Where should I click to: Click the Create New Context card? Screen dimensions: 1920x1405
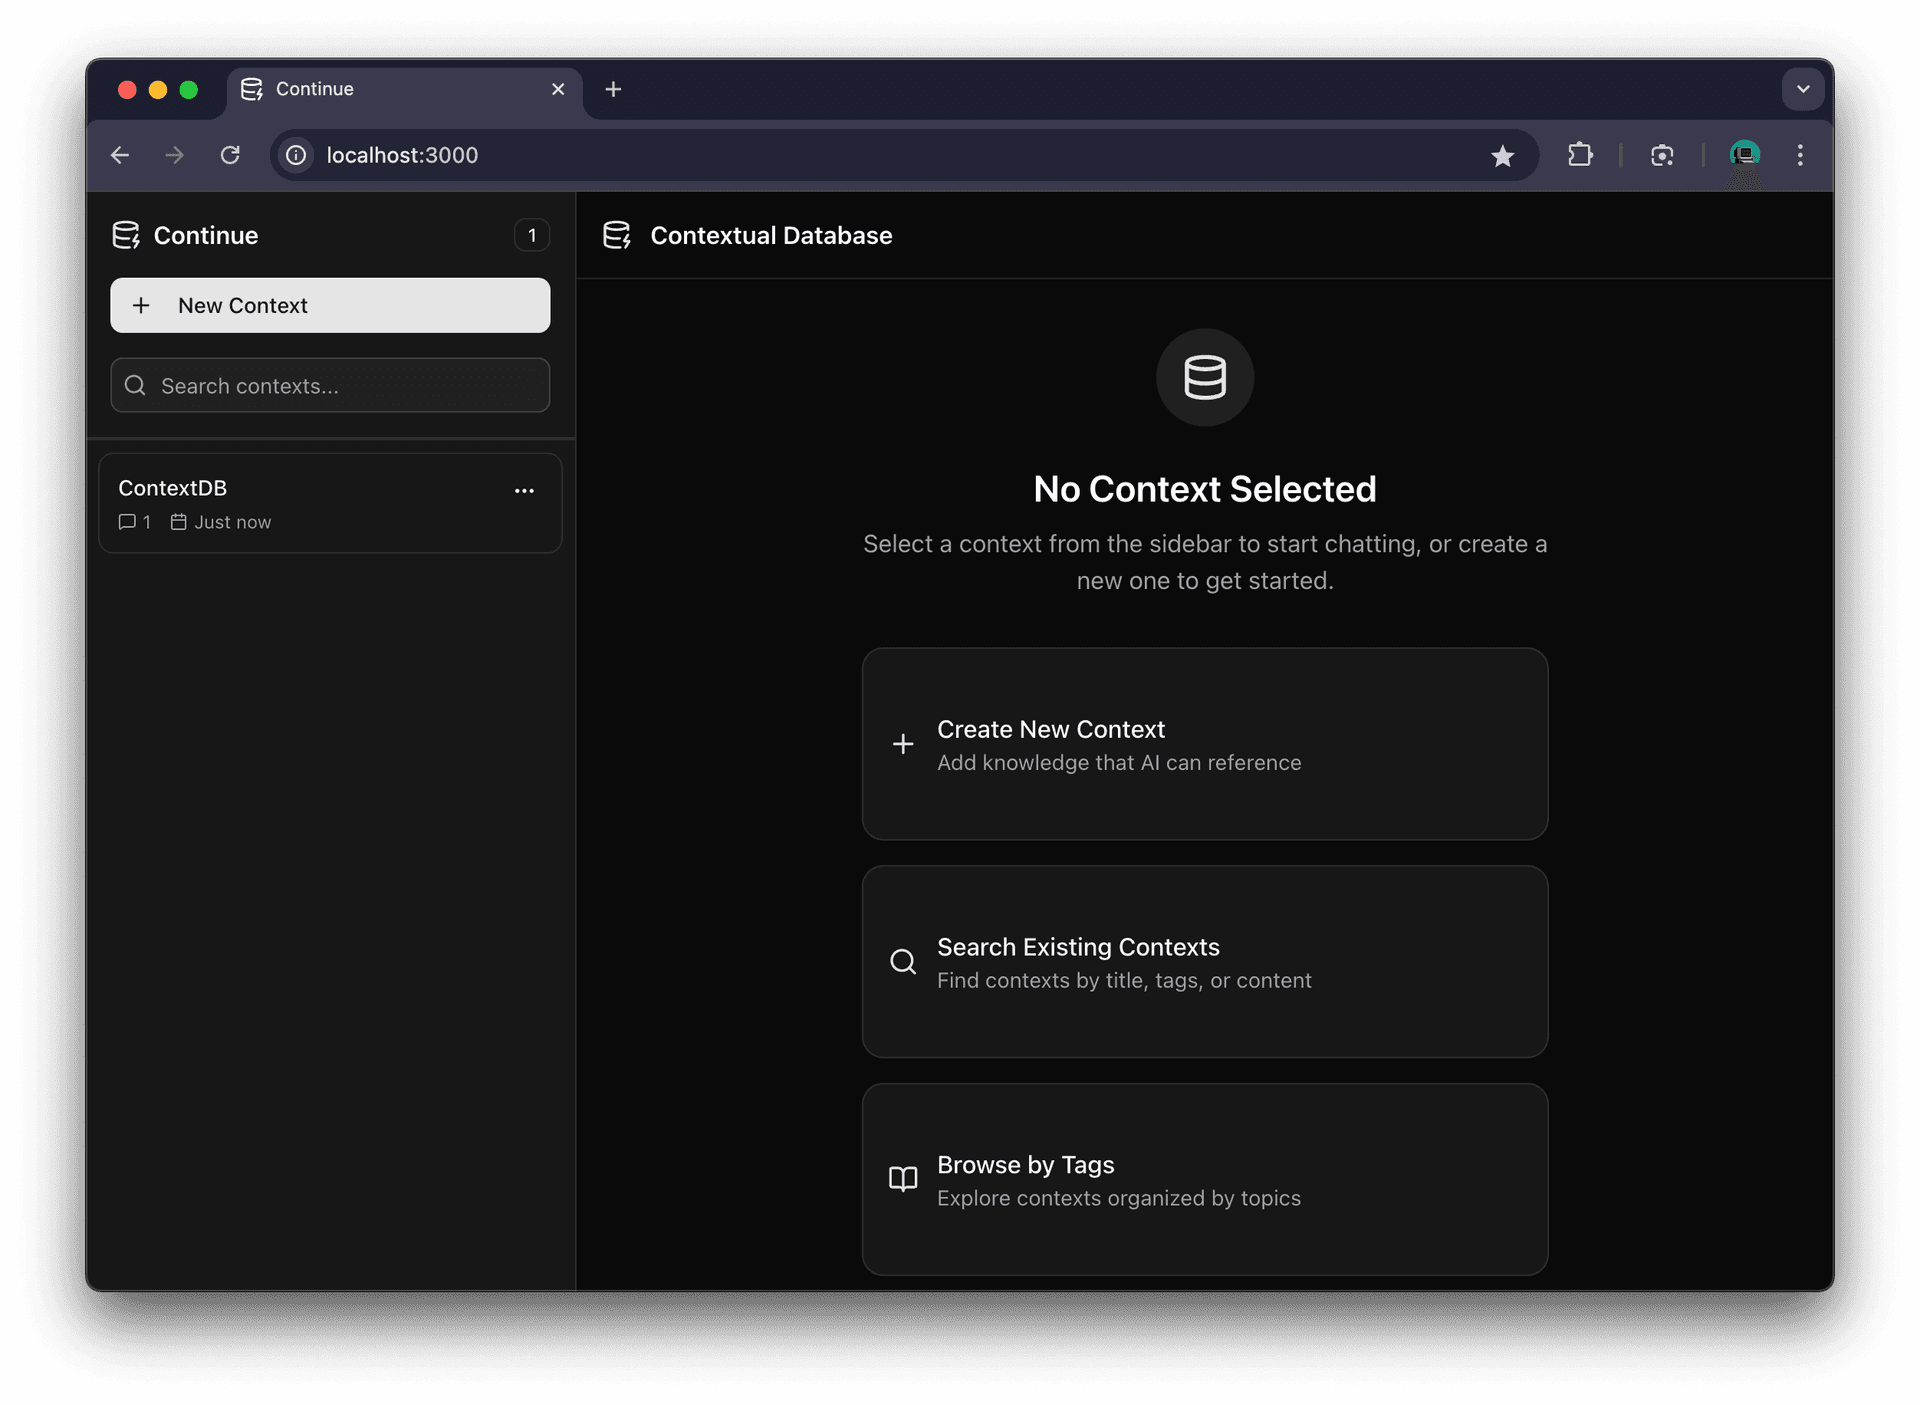tap(1204, 744)
